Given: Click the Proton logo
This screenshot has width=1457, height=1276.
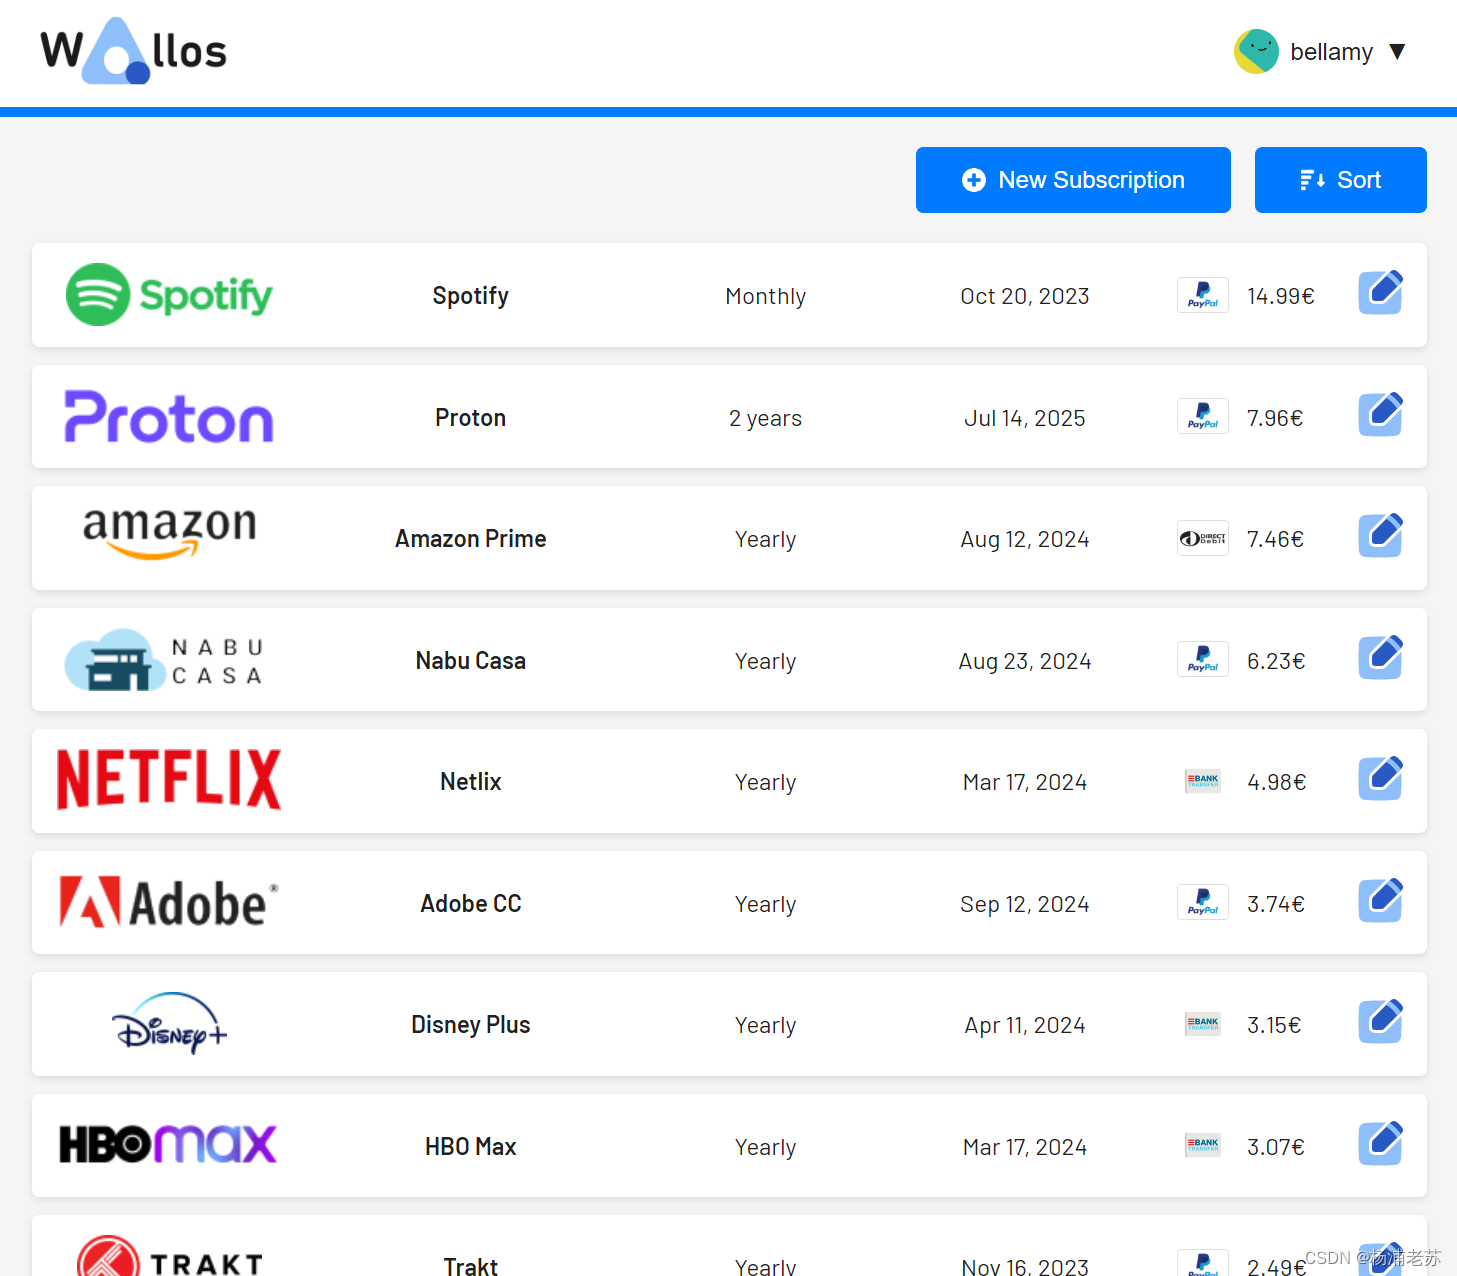Looking at the screenshot, I should 169,416.
